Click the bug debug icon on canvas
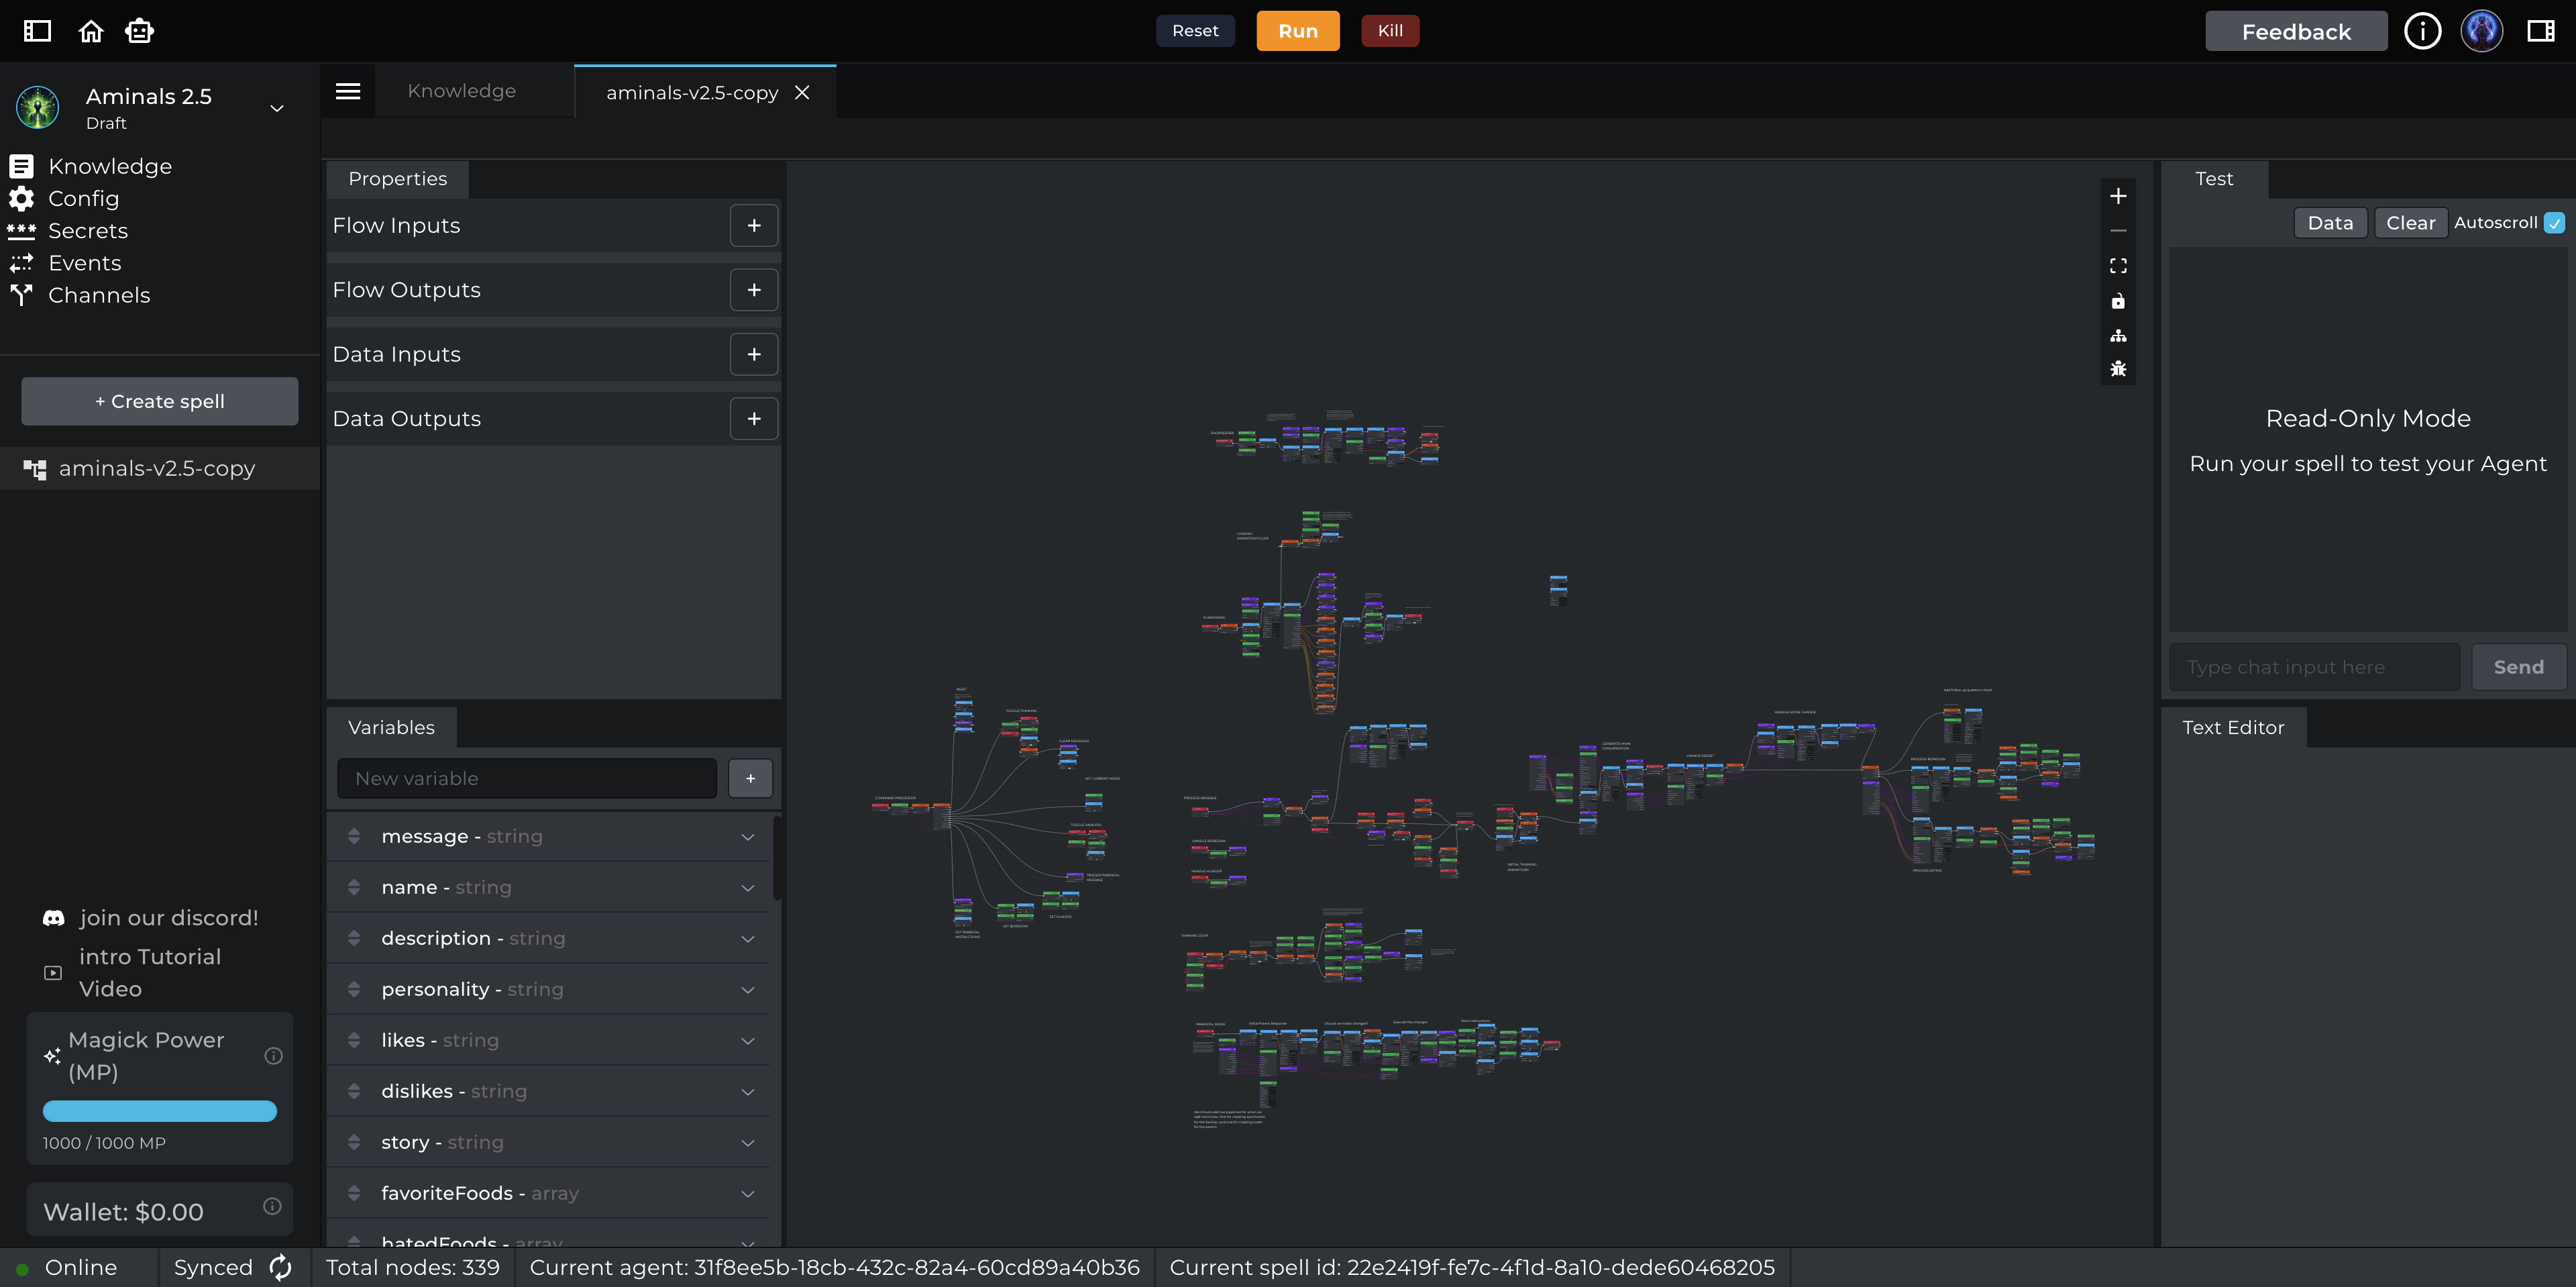This screenshot has width=2576, height=1287. [2118, 369]
